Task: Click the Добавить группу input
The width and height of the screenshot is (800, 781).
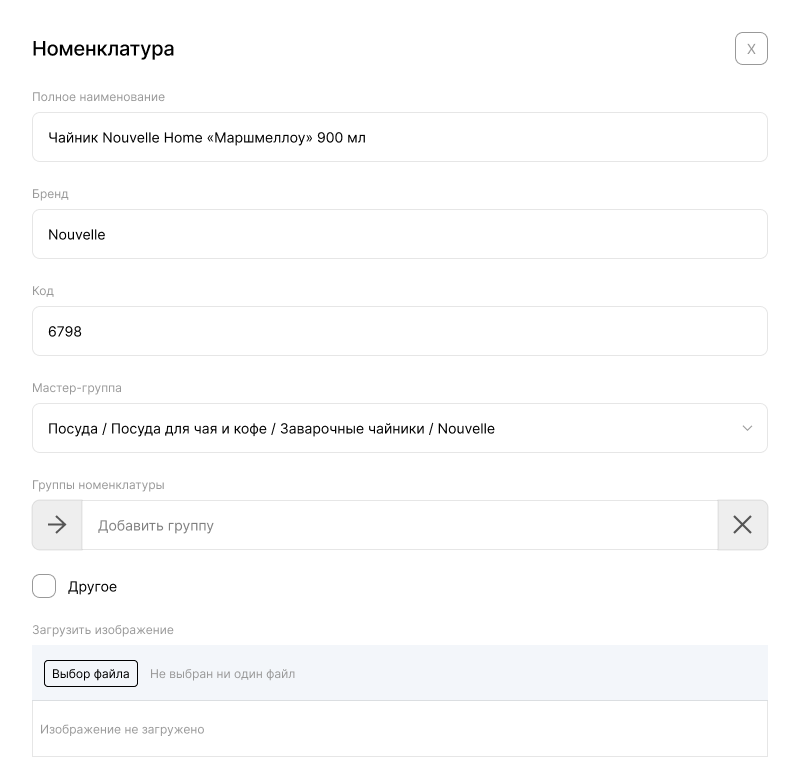Action: tap(400, 525)
